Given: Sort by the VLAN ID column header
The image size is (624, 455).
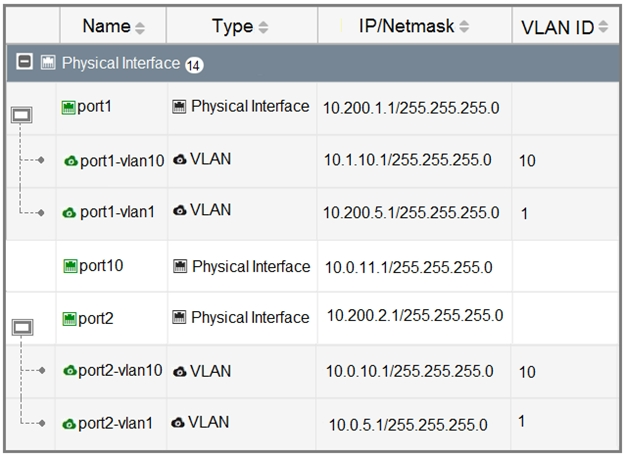Looking at the screenshot, I should 603,28.
